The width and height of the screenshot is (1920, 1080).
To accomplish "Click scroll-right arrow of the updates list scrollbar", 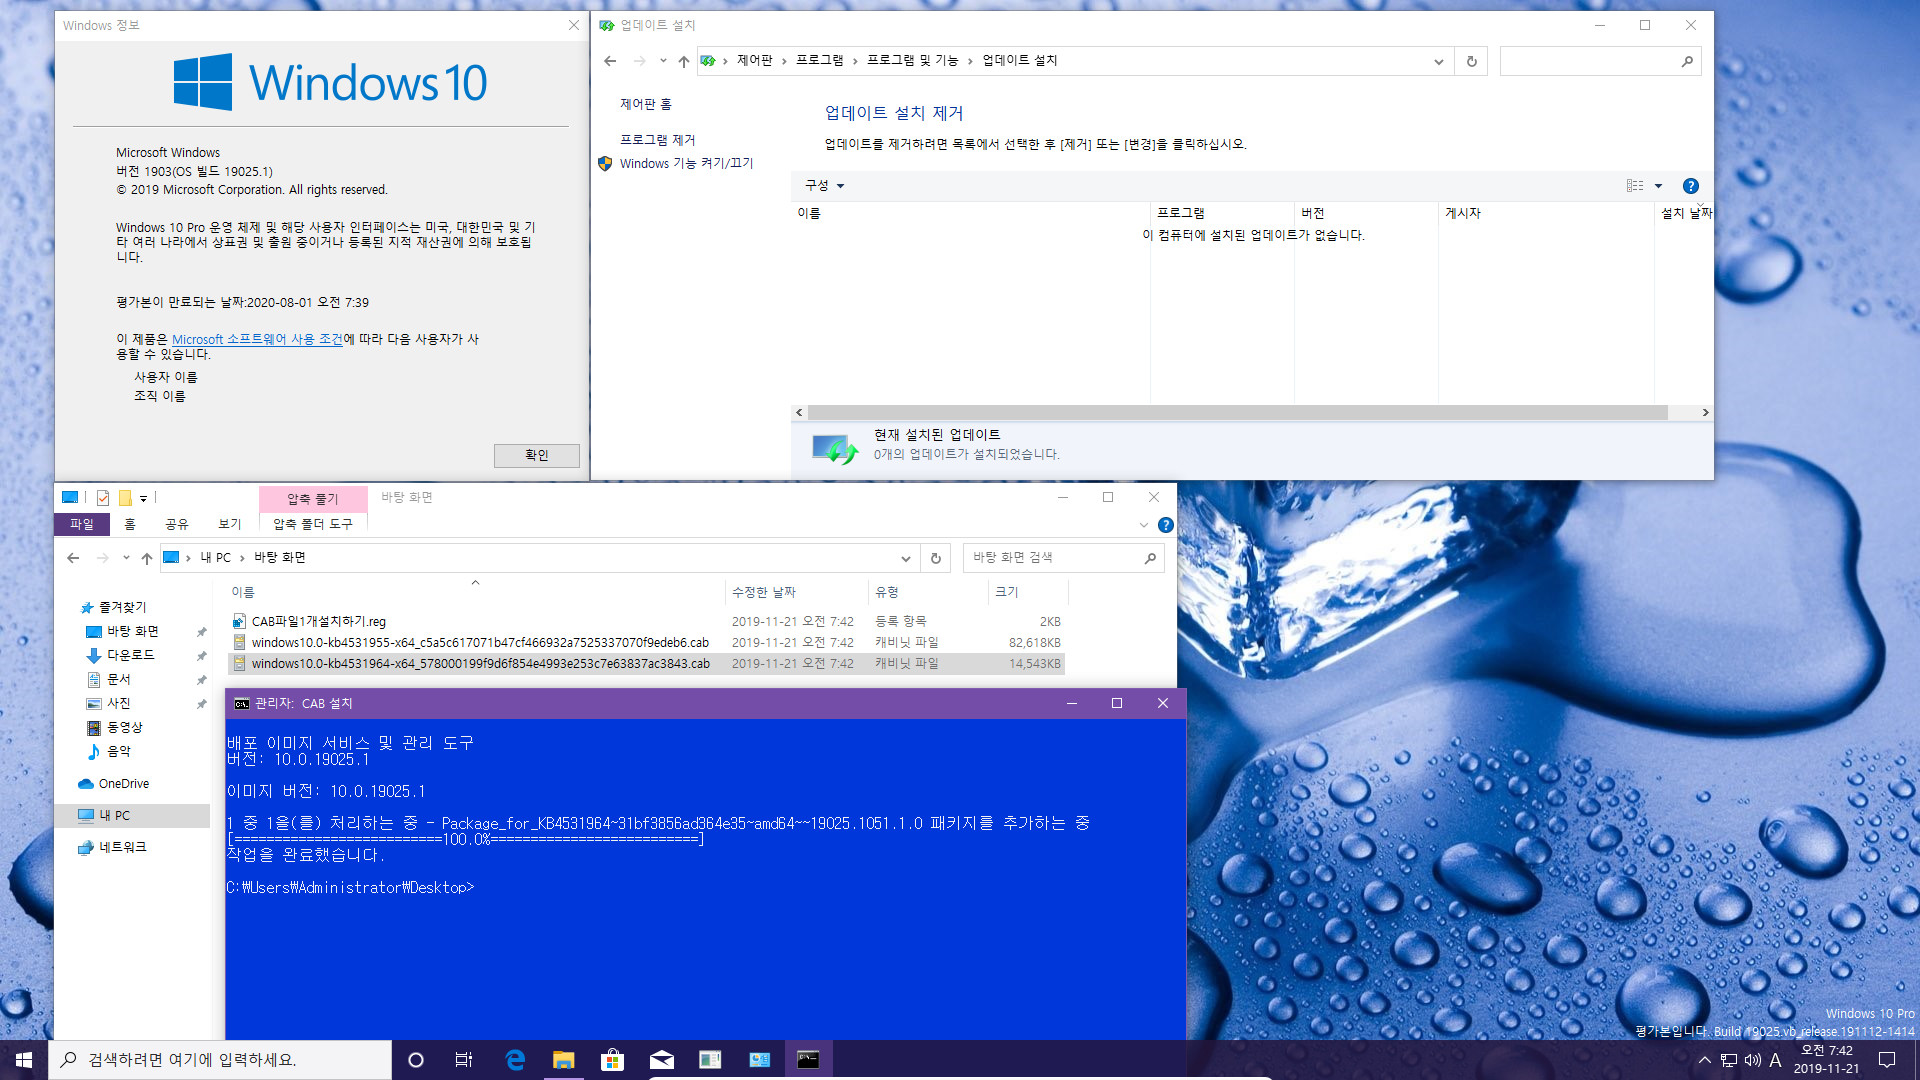I will click(x=1705, y=413).
